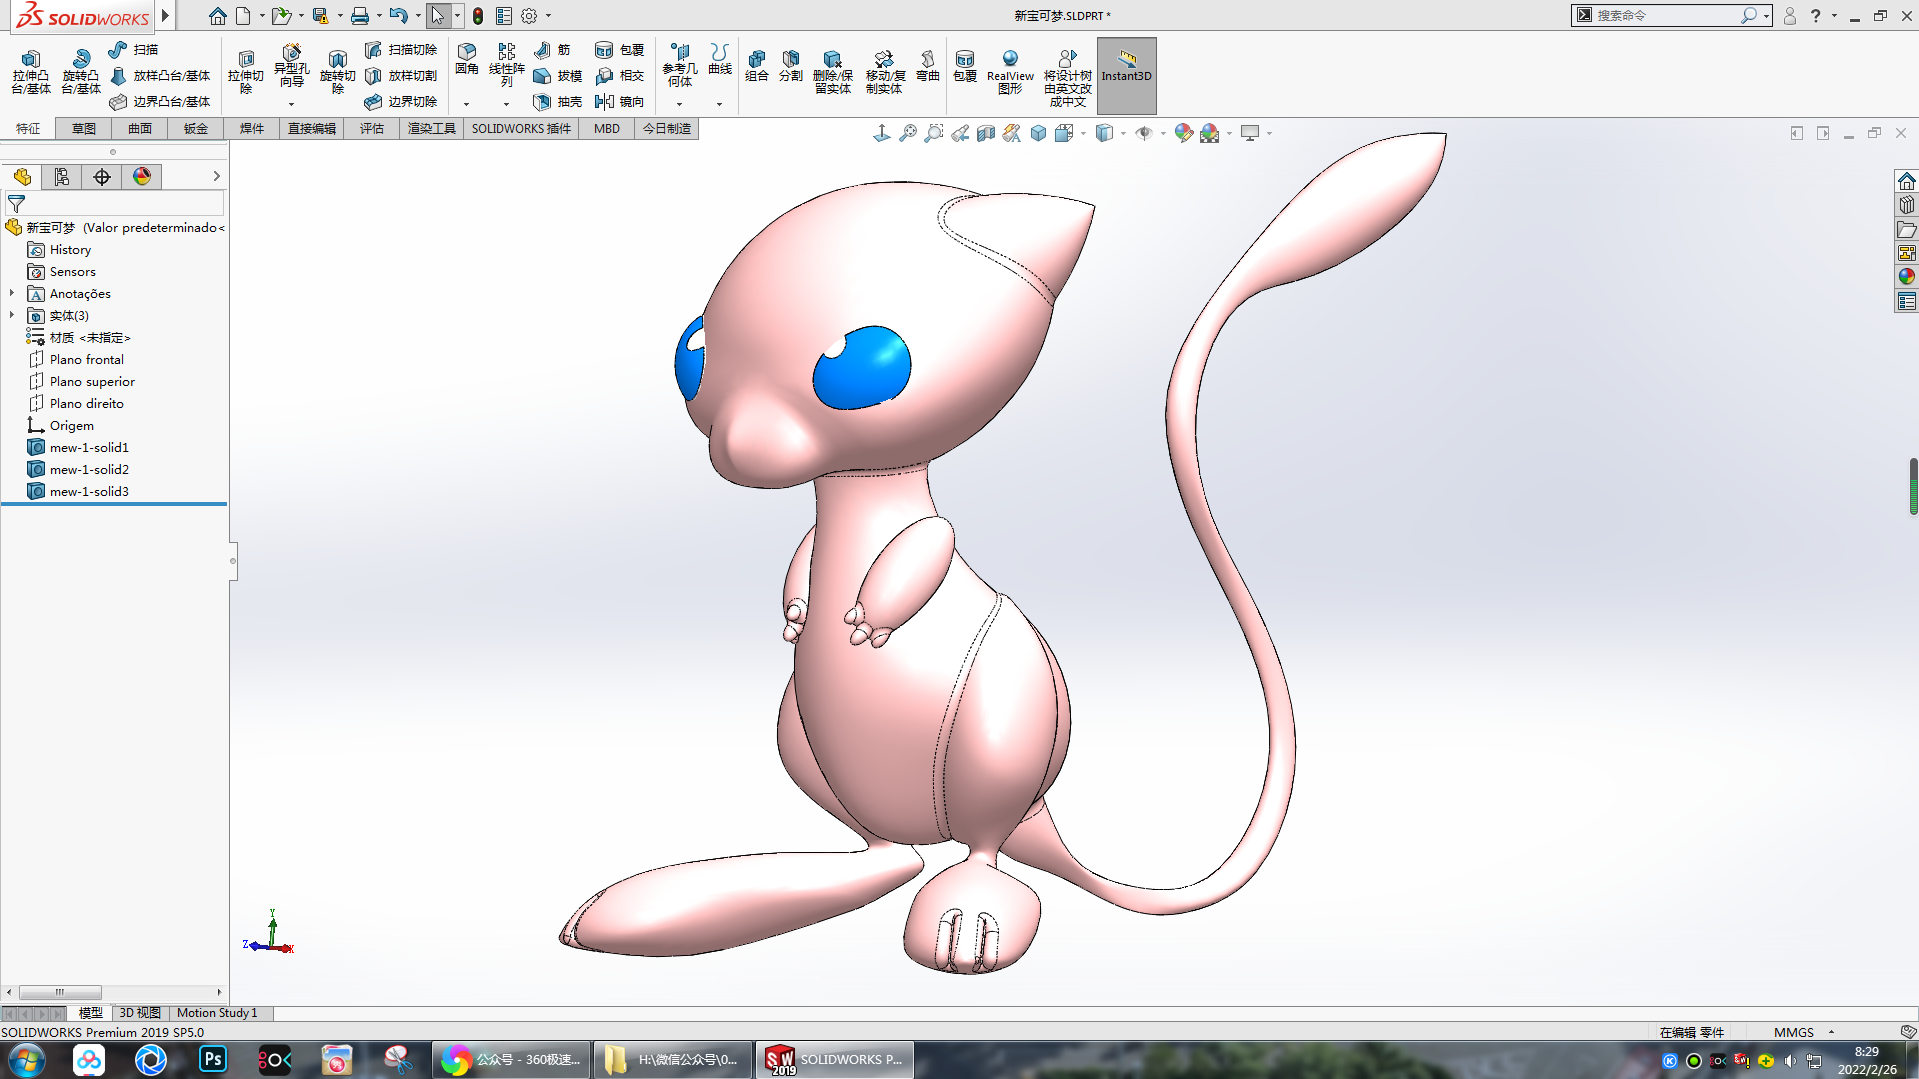Open the Windows Start button

[26, 1060]
